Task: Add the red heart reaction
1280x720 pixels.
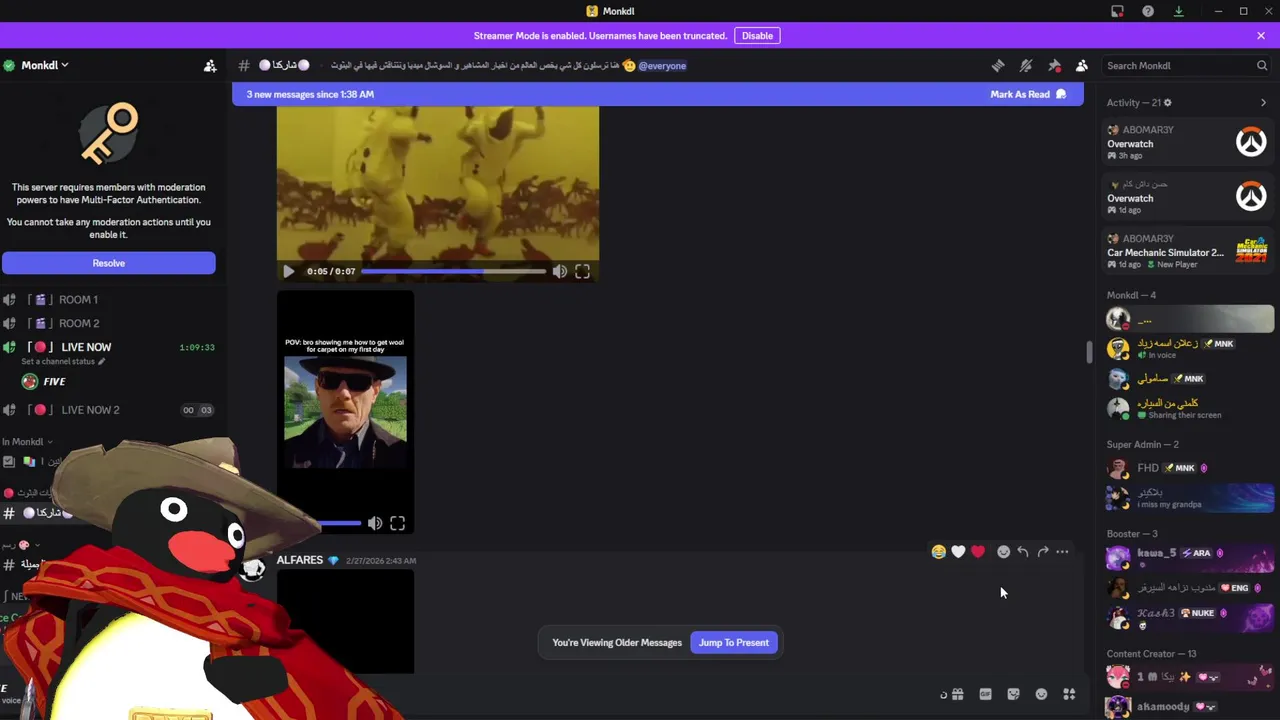Action: tap(978, 552)
